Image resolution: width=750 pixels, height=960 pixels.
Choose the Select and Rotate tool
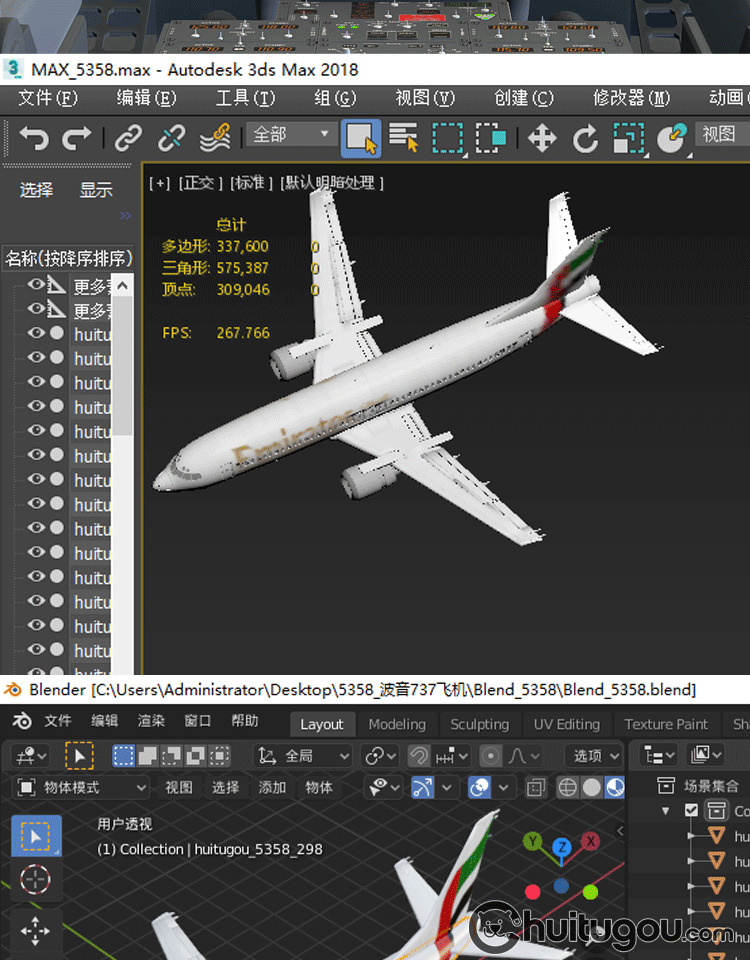[x=585, y=138]
